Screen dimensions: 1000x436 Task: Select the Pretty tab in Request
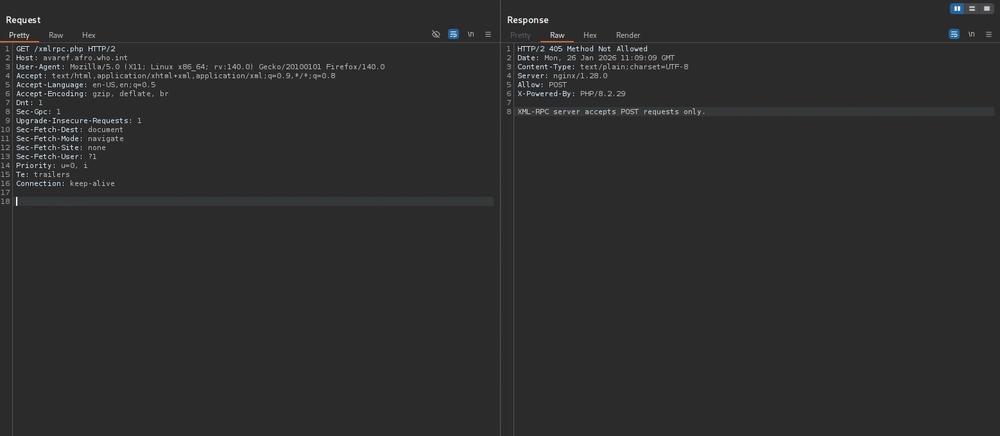tap(19, 35)
